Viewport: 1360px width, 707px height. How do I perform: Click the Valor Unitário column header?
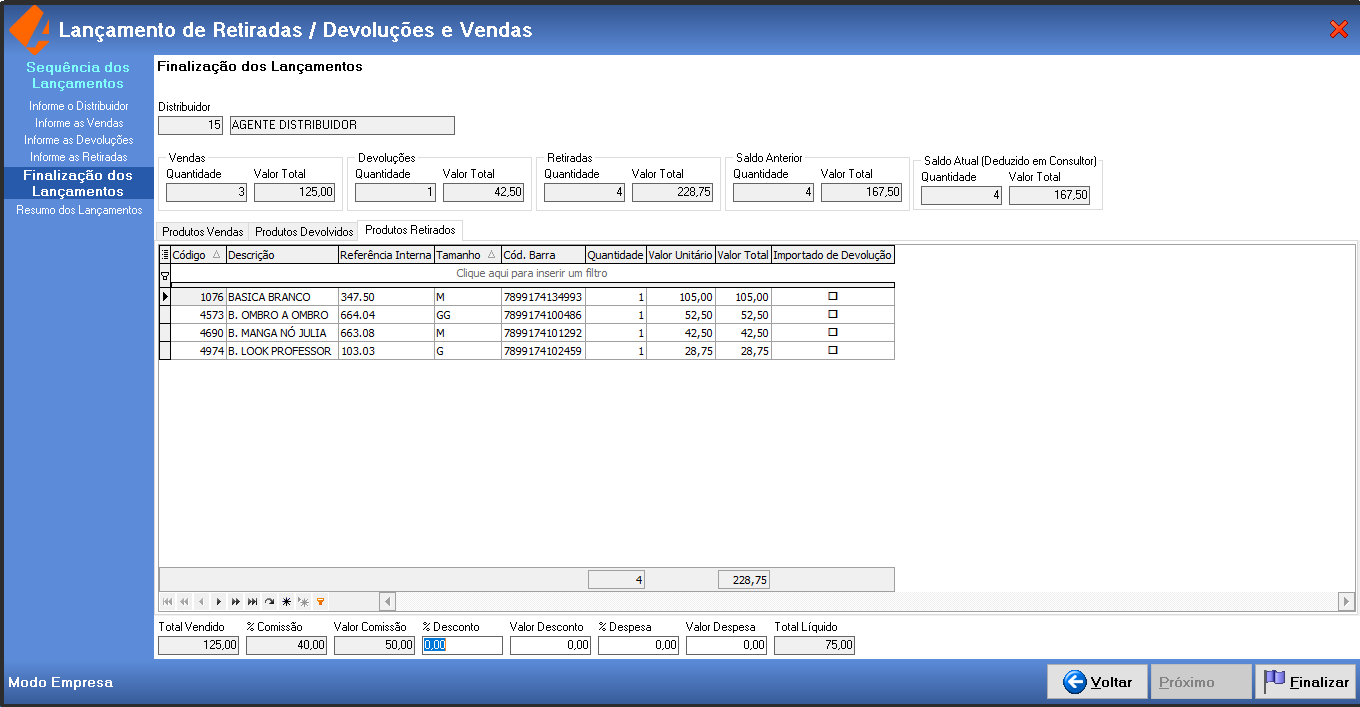[681, 255]
